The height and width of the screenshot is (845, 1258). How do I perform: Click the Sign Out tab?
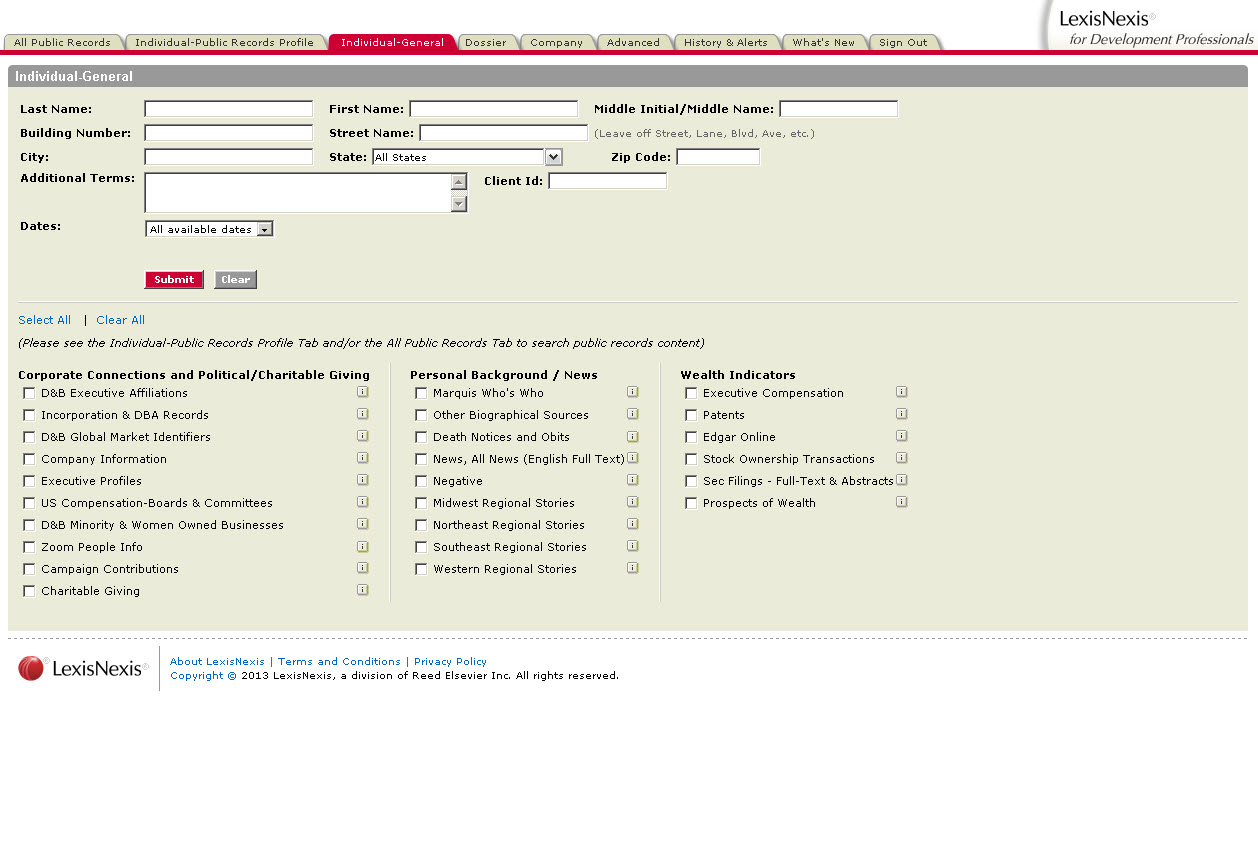[903, 42]
